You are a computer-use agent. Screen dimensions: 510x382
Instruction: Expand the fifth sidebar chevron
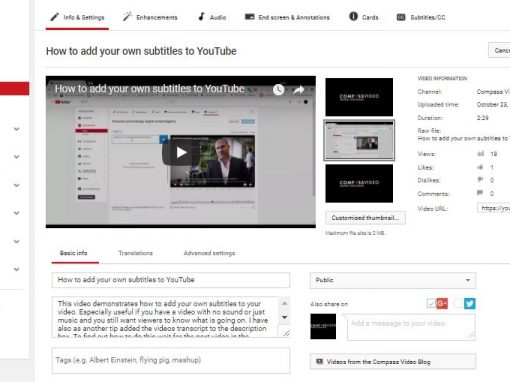point(17,242)
